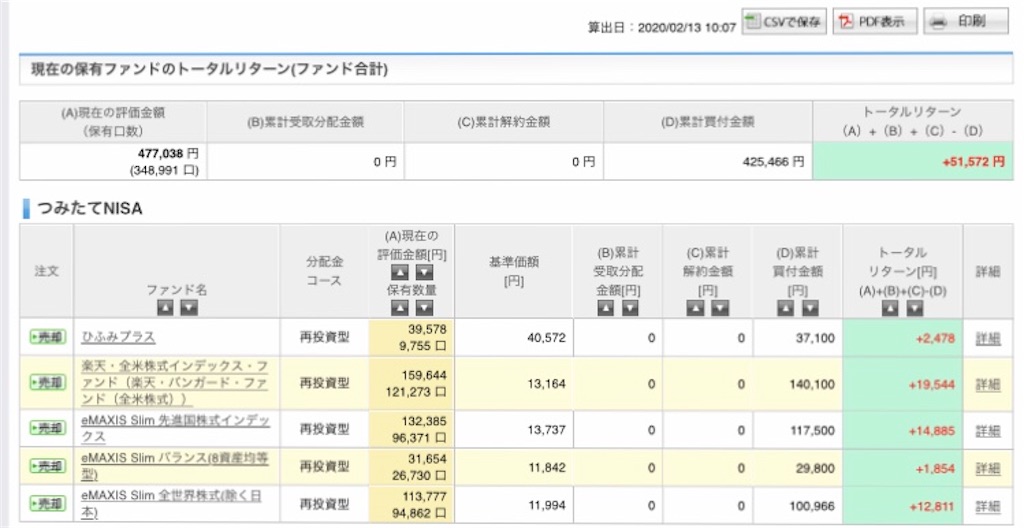This screenshot has width=1024, height=528.
Task: Click base price 13,737
Action: 546,430
